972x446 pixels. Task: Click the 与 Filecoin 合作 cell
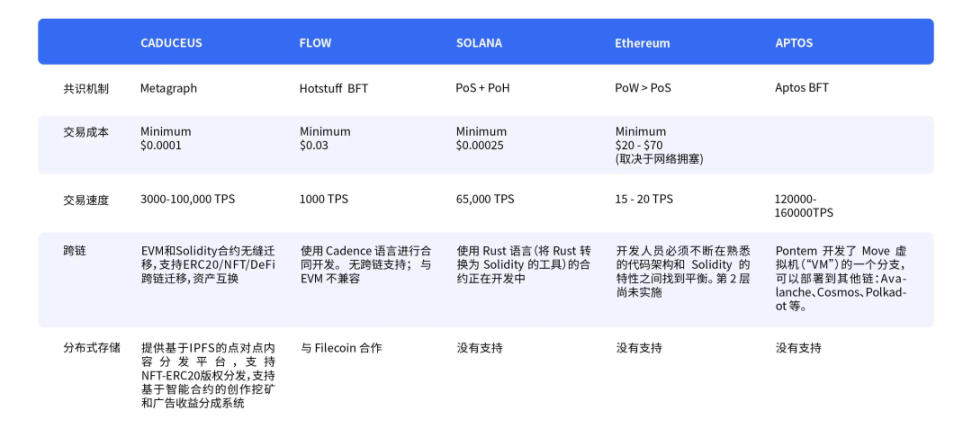340,348
